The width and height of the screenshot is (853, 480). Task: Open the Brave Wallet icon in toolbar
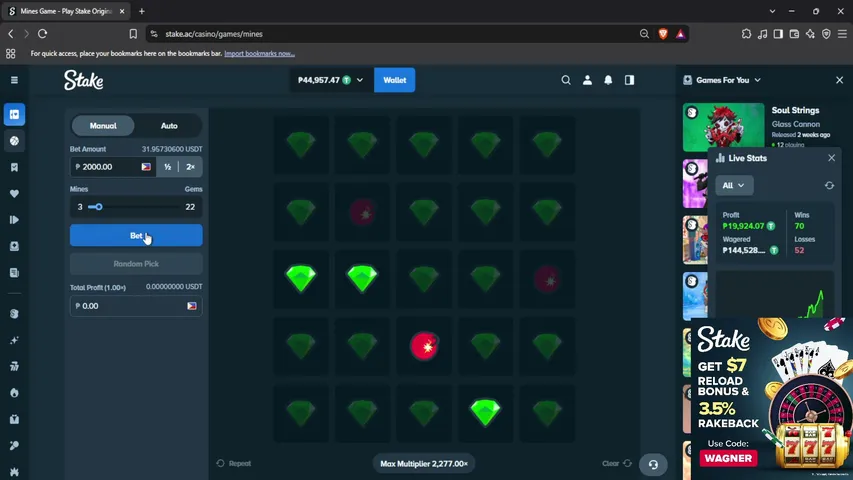pos(794,34)
